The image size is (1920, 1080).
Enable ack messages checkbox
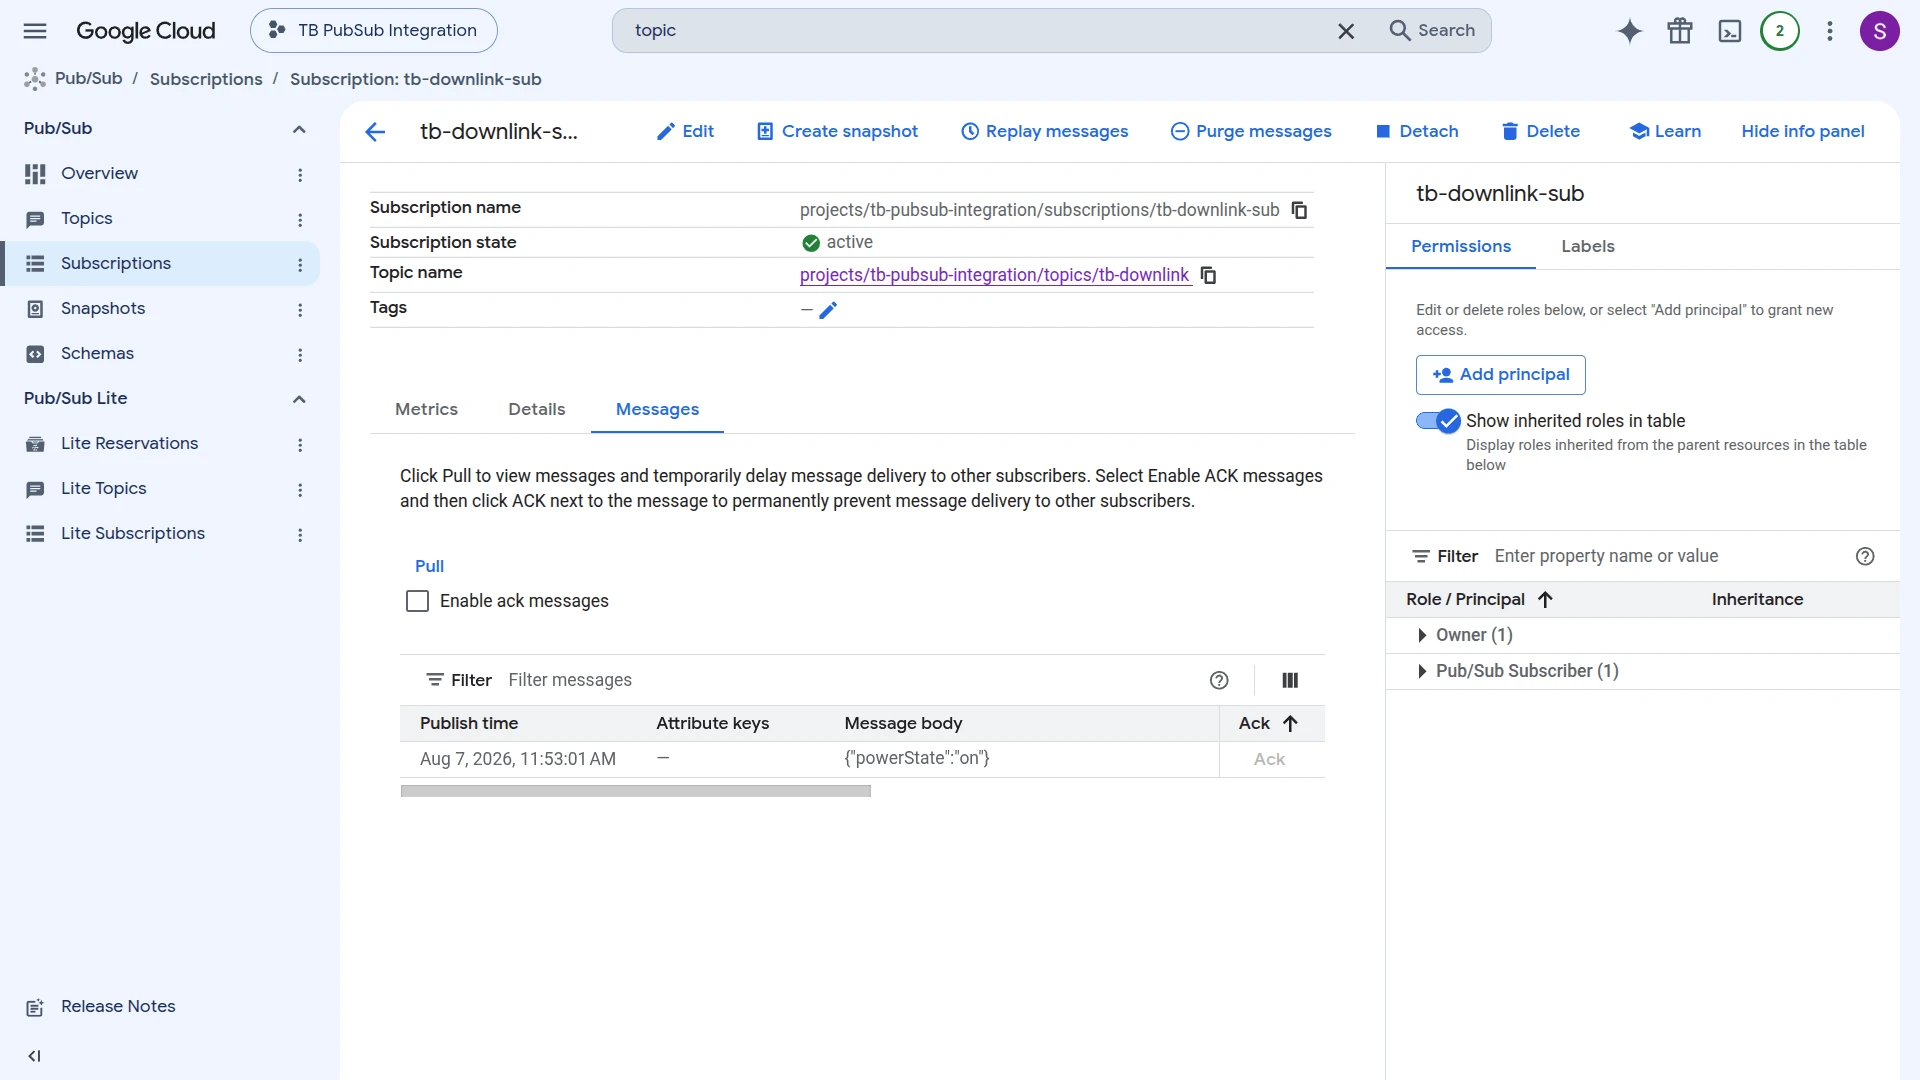pyautogui.click(x=417, y=601)
